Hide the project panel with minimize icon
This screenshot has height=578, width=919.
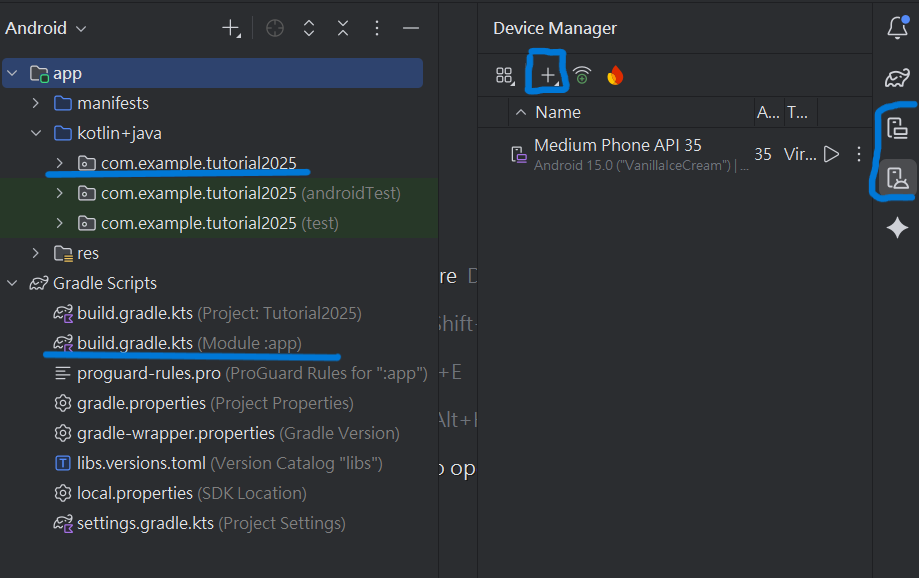click(410, 29)
